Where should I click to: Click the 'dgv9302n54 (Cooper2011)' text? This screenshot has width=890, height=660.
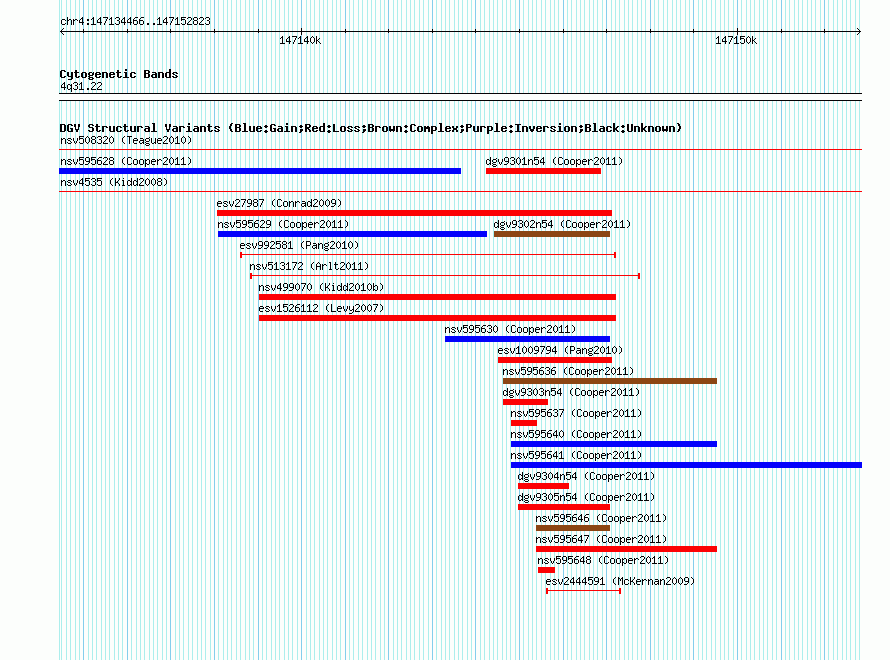tap(562, 224)
